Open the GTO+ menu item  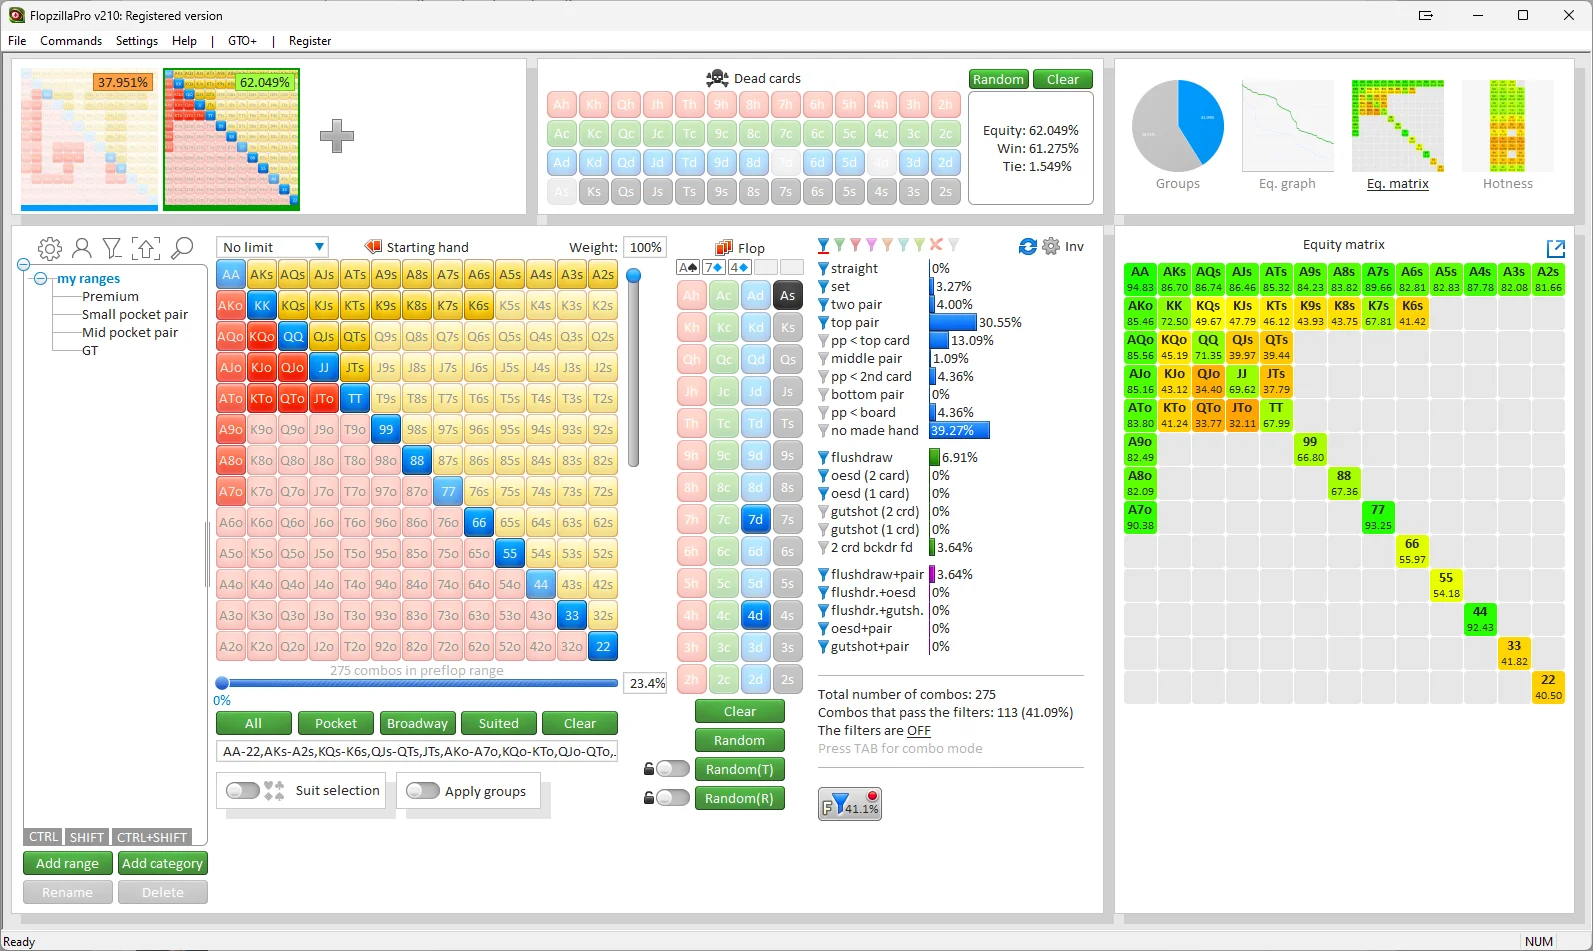[x=242, y=41]
